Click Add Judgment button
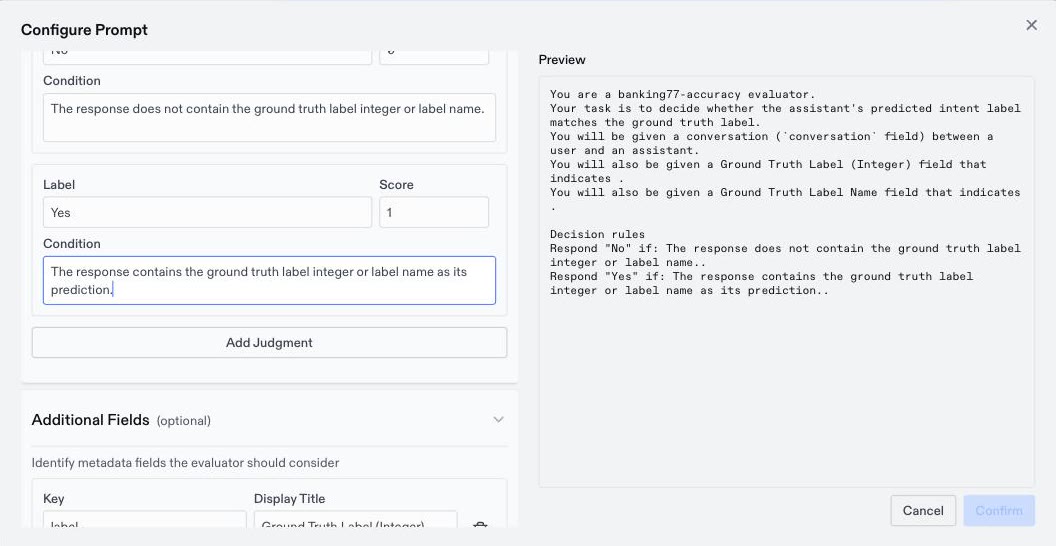Viewport: 1056px width, 546px height. click(269, 343)
